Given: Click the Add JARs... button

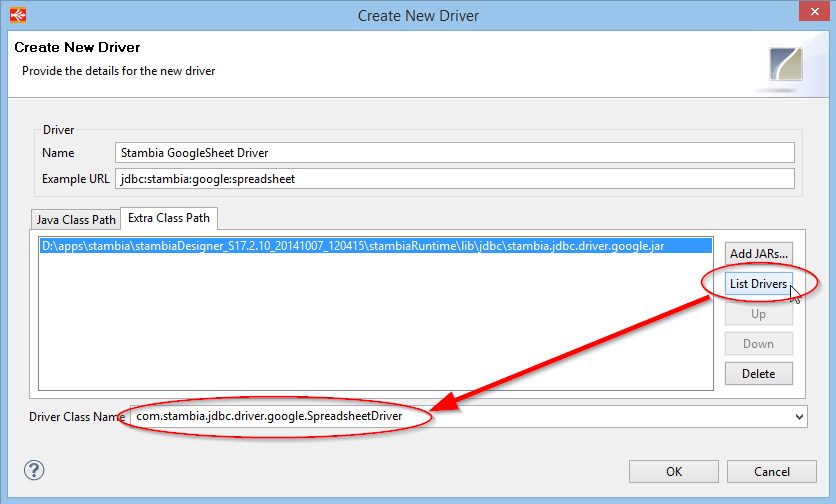Looking at the screenshot, I should (x=759, y=254).
